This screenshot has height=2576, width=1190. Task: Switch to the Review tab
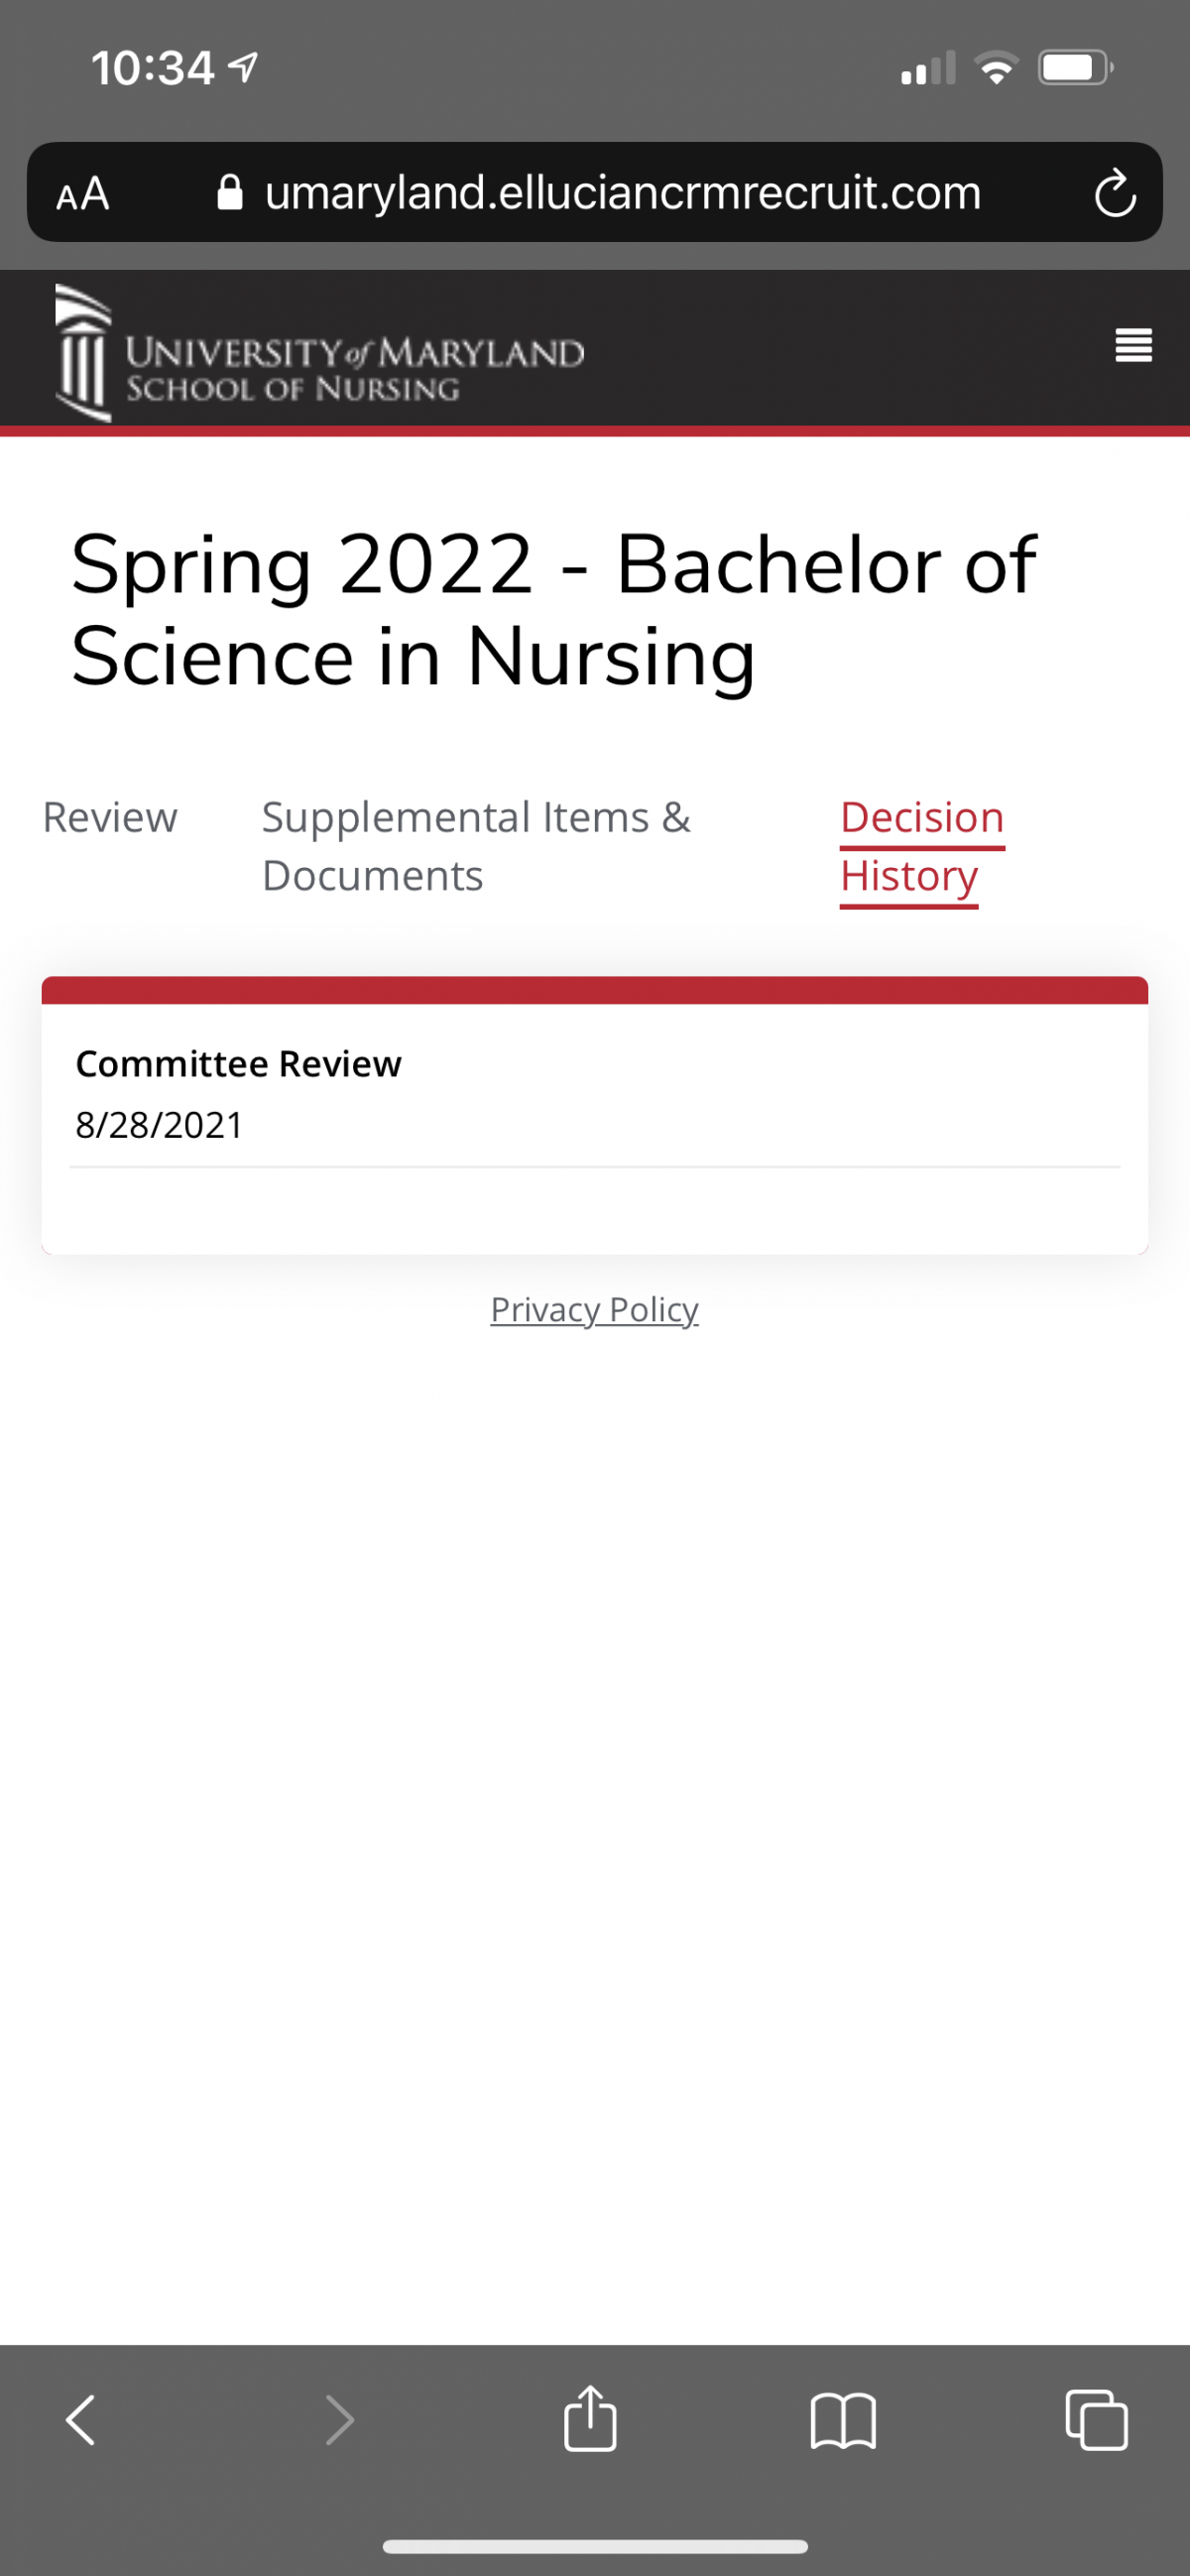pos(110,817)
